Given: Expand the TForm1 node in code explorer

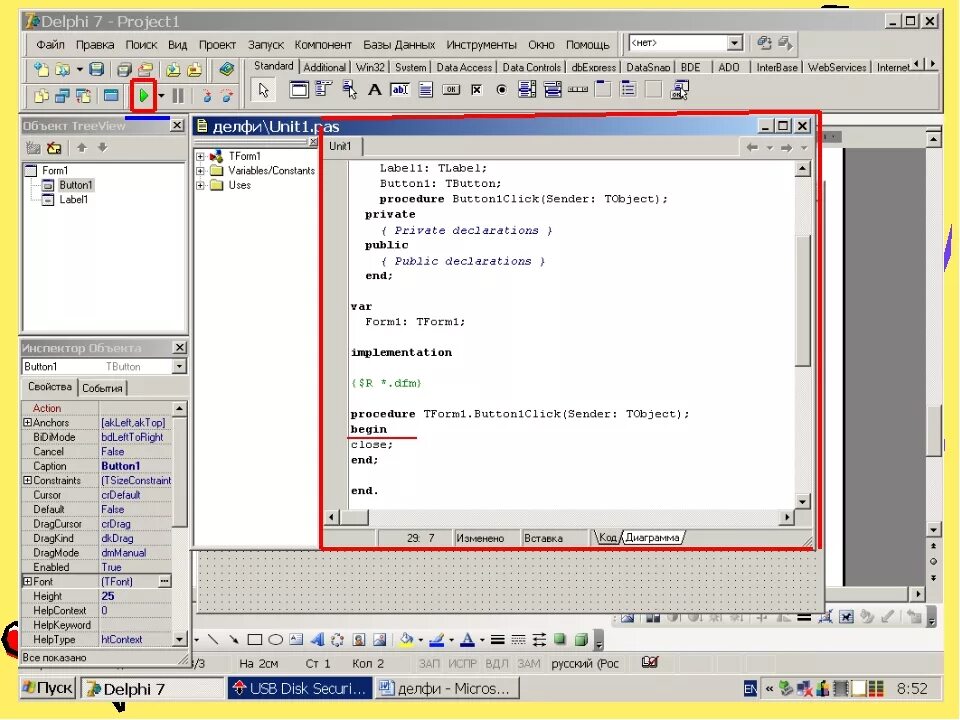Looking at the screenshot, I should [200, 157].
